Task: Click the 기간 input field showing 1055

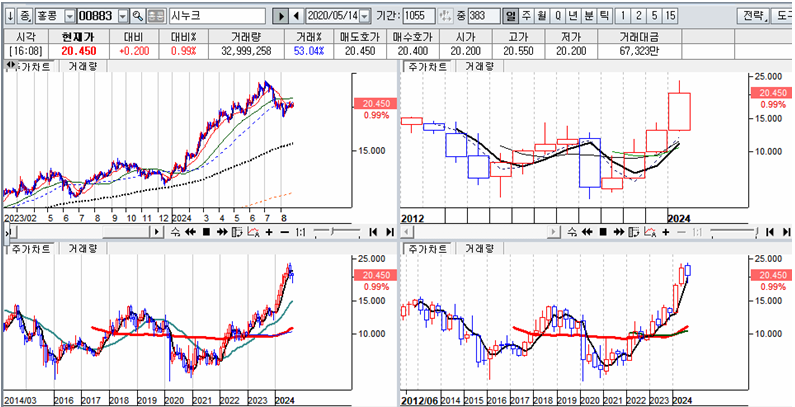Action: point(418,17)
